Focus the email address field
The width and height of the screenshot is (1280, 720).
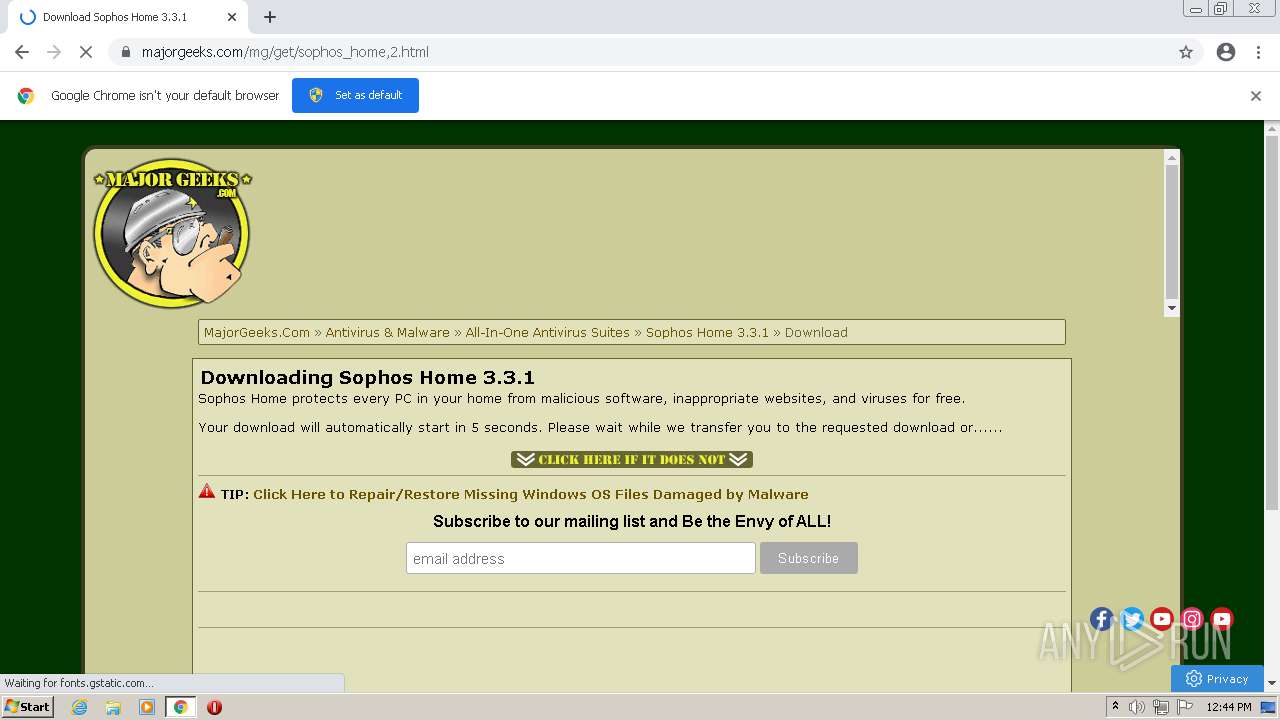click(580, 558)
